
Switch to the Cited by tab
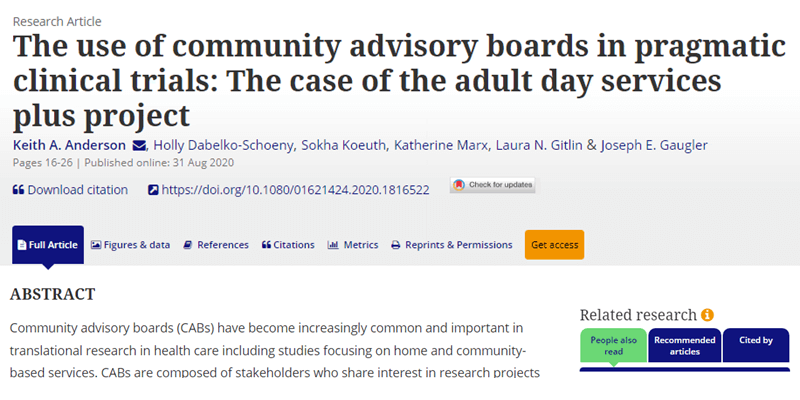754,341
